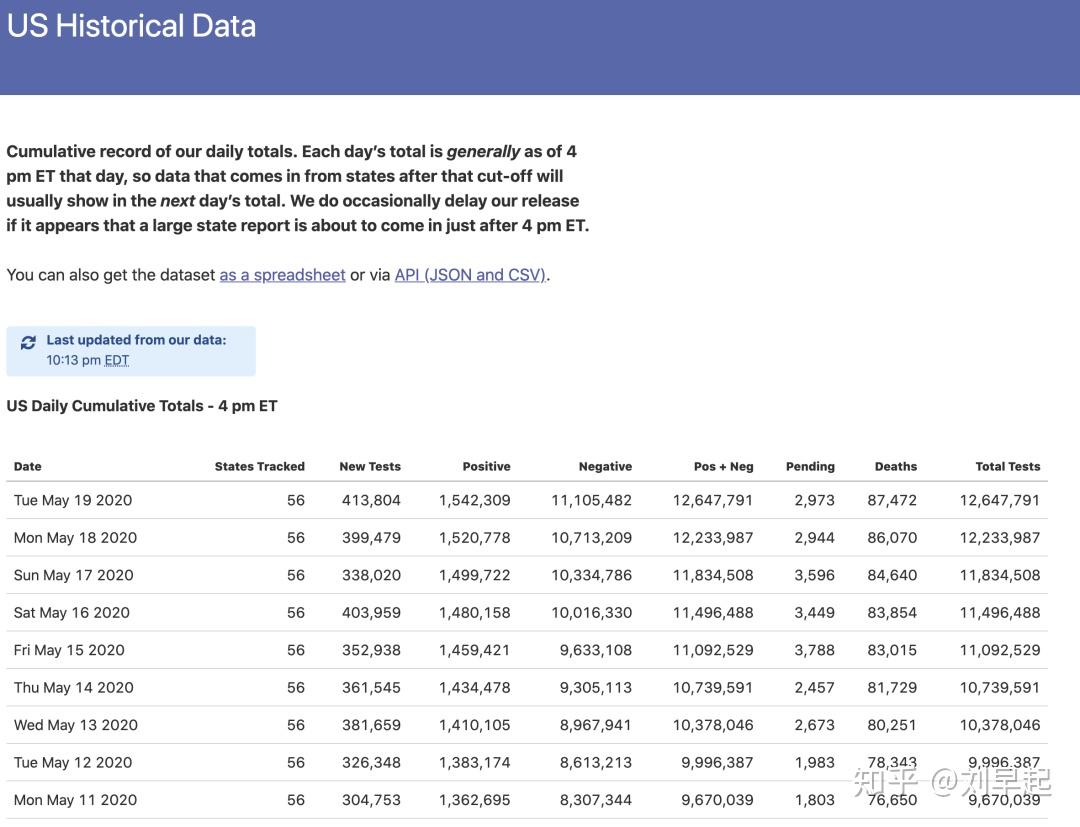This screenshot has width=1080, height=827.
Task: Open the "as a spreadsheet" link
Action: click(282, 275)
